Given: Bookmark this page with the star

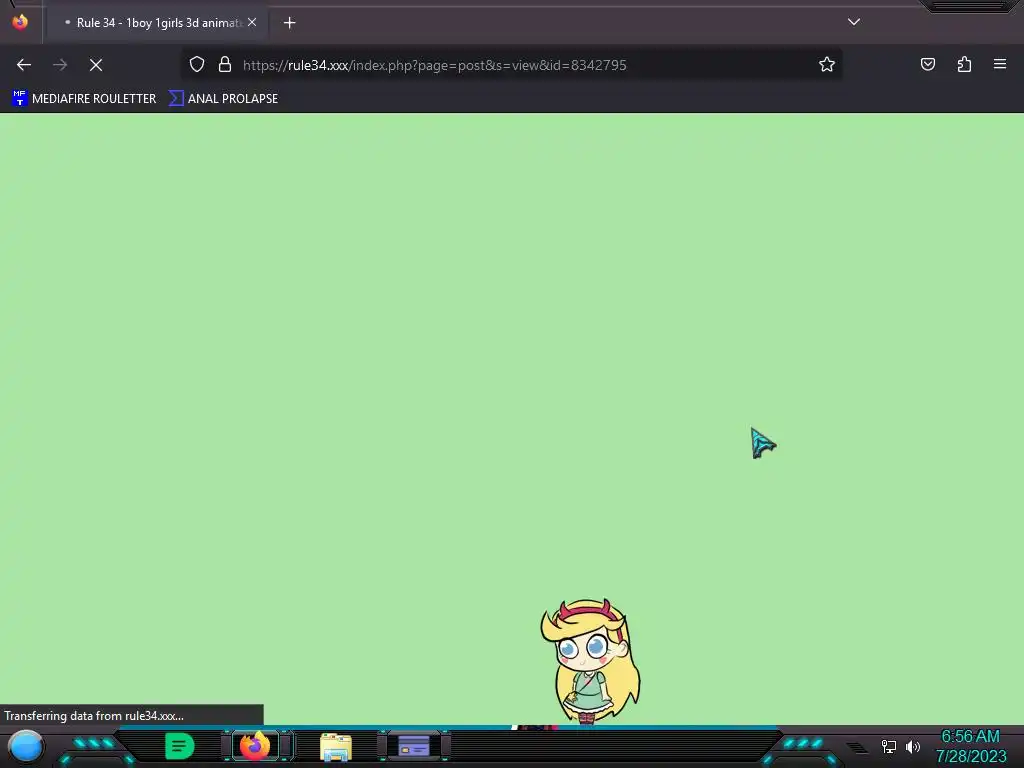Looking at the screenshot, I should [827, 64].
